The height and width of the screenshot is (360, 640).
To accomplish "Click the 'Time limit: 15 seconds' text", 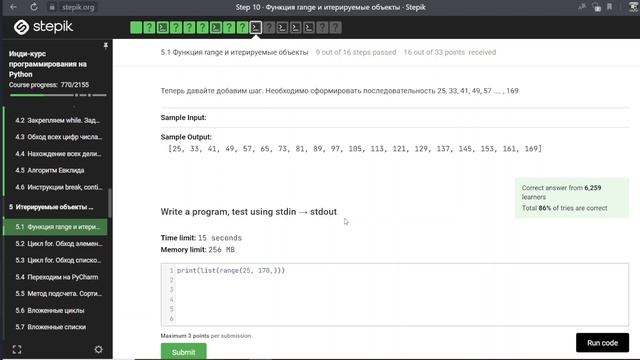I will coord(201,238).
